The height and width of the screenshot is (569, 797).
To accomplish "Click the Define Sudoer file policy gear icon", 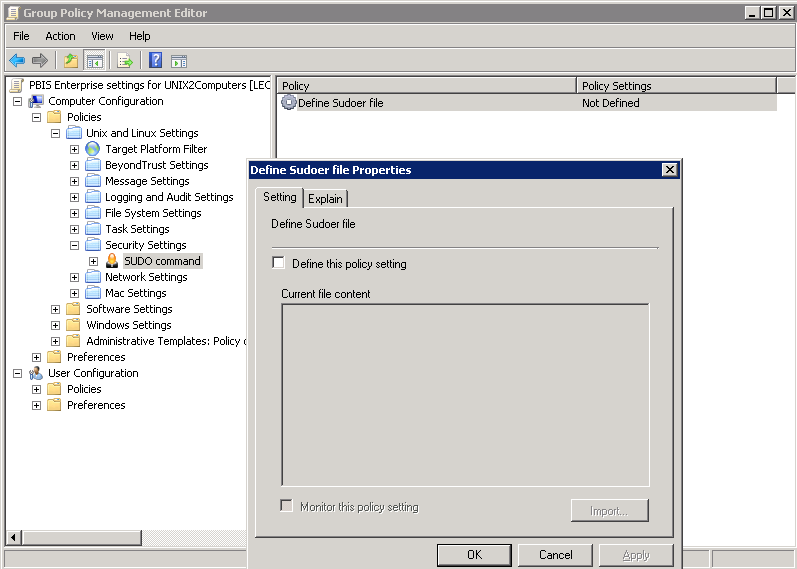I will tap(288, 102).
